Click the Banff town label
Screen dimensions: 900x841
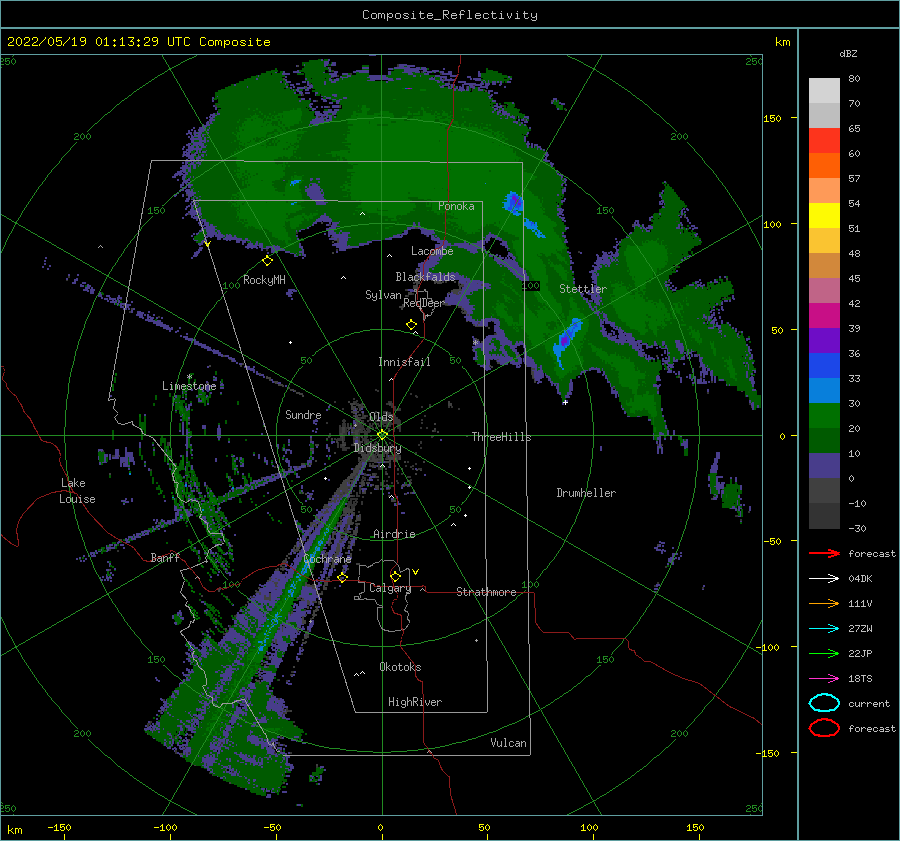point(165,557)
